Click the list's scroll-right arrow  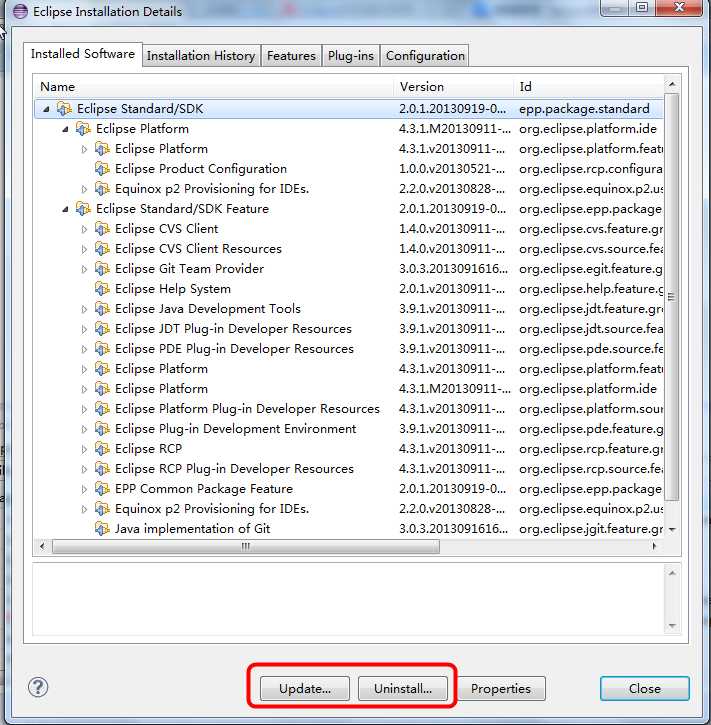pyautogui.click(x=654, y=547)
